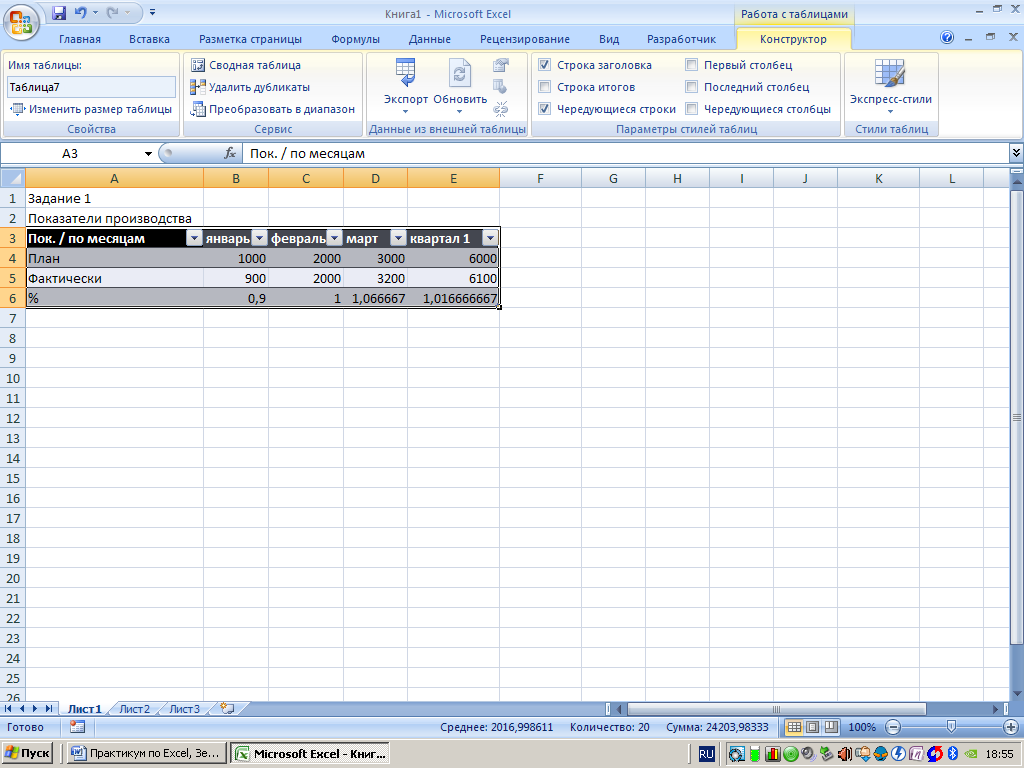Click Удалить дубликаты button
This screenshot has width=1024, height=768.
pos(250,87)
